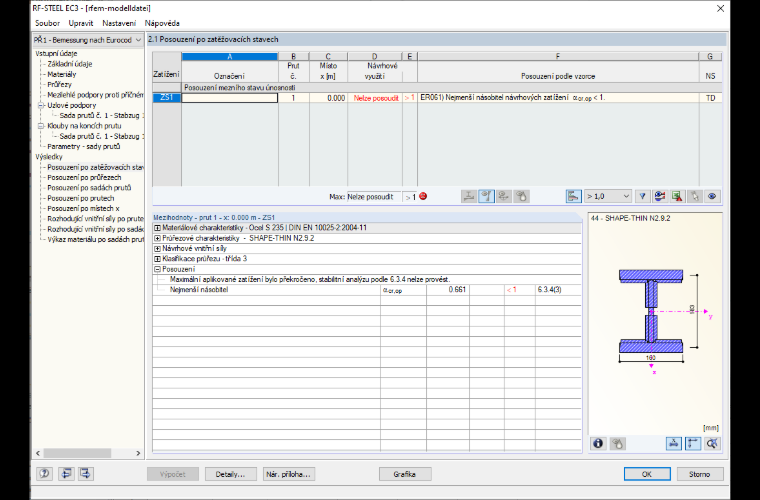Click the first beam-section results toolbar icon
This screenshot has width=760, height=500.
(469, 196)
